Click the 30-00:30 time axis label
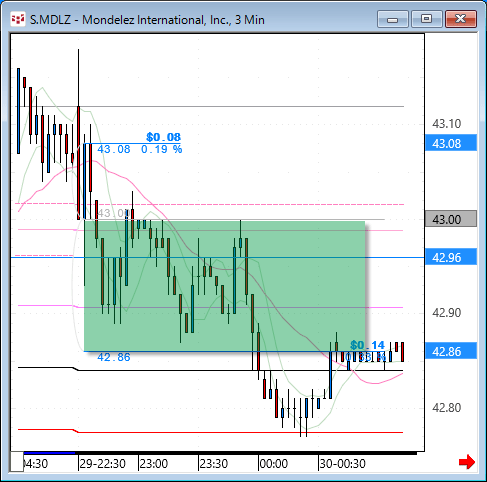This screenshot has height=482, width=487. coord(342,464)
